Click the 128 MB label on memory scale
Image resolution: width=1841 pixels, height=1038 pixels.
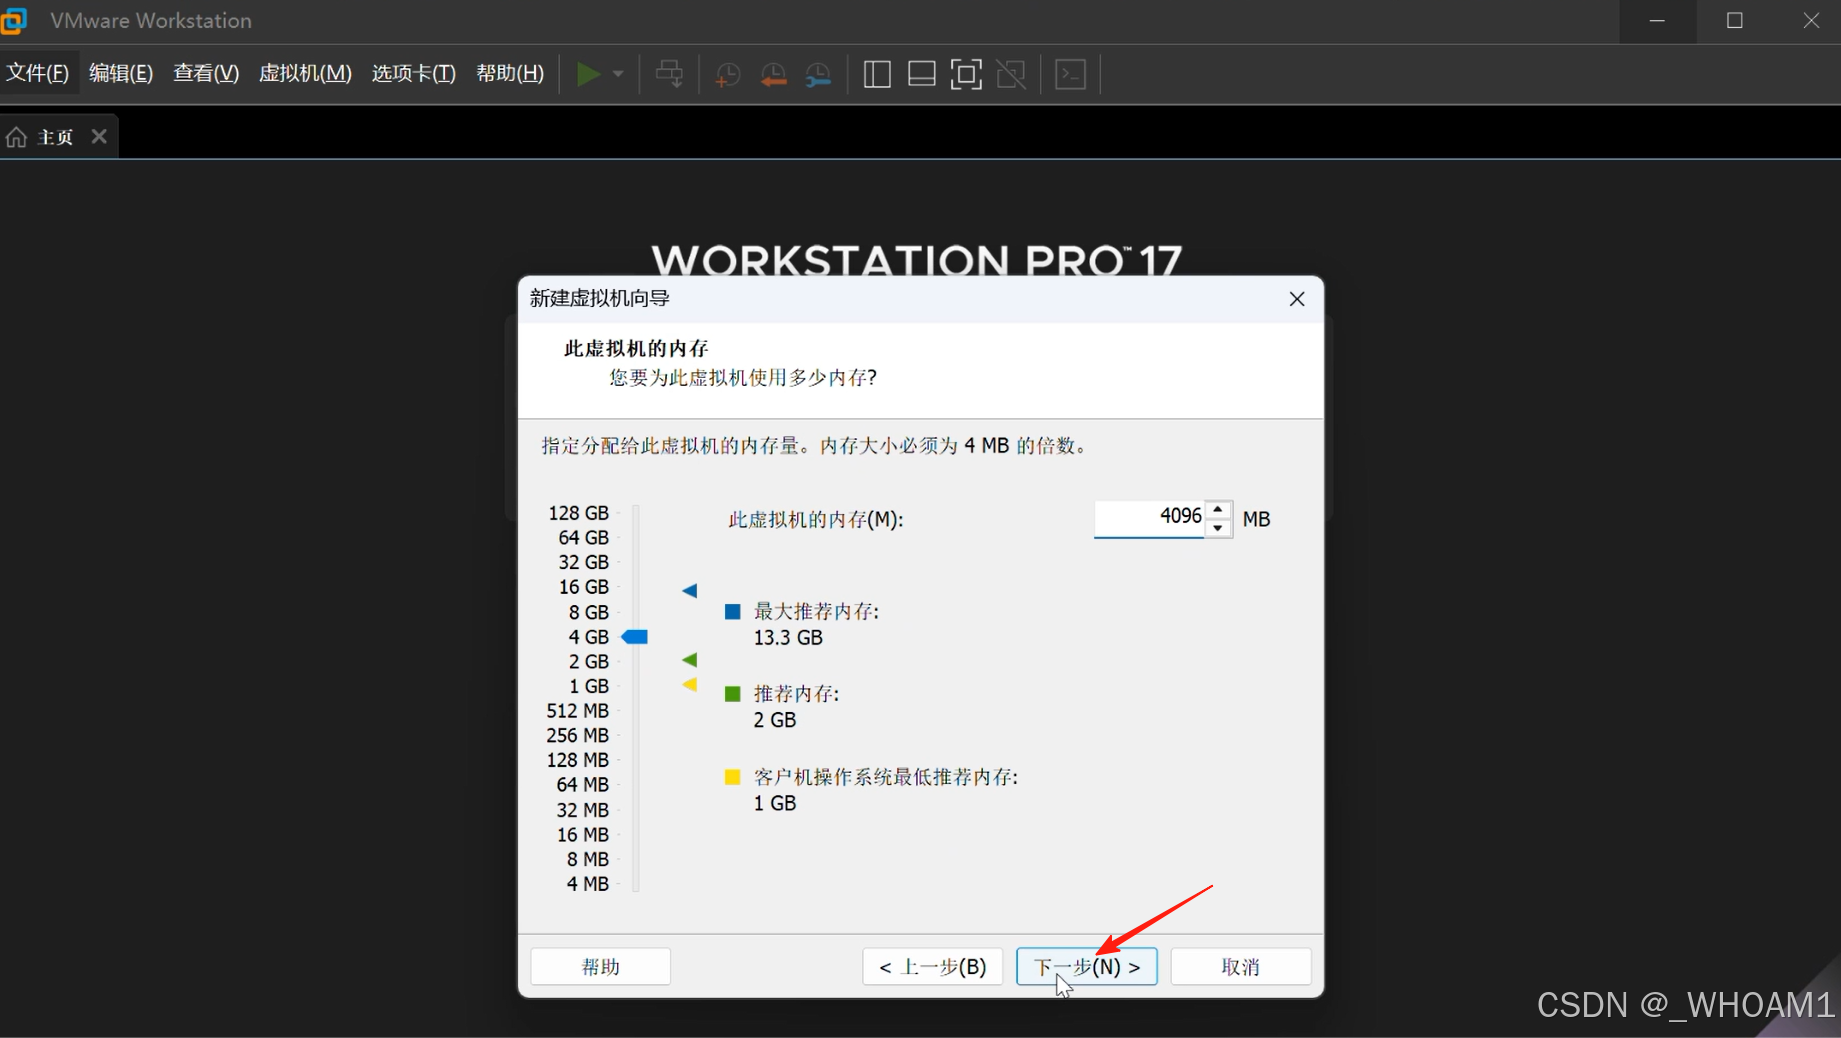point(577,760)
